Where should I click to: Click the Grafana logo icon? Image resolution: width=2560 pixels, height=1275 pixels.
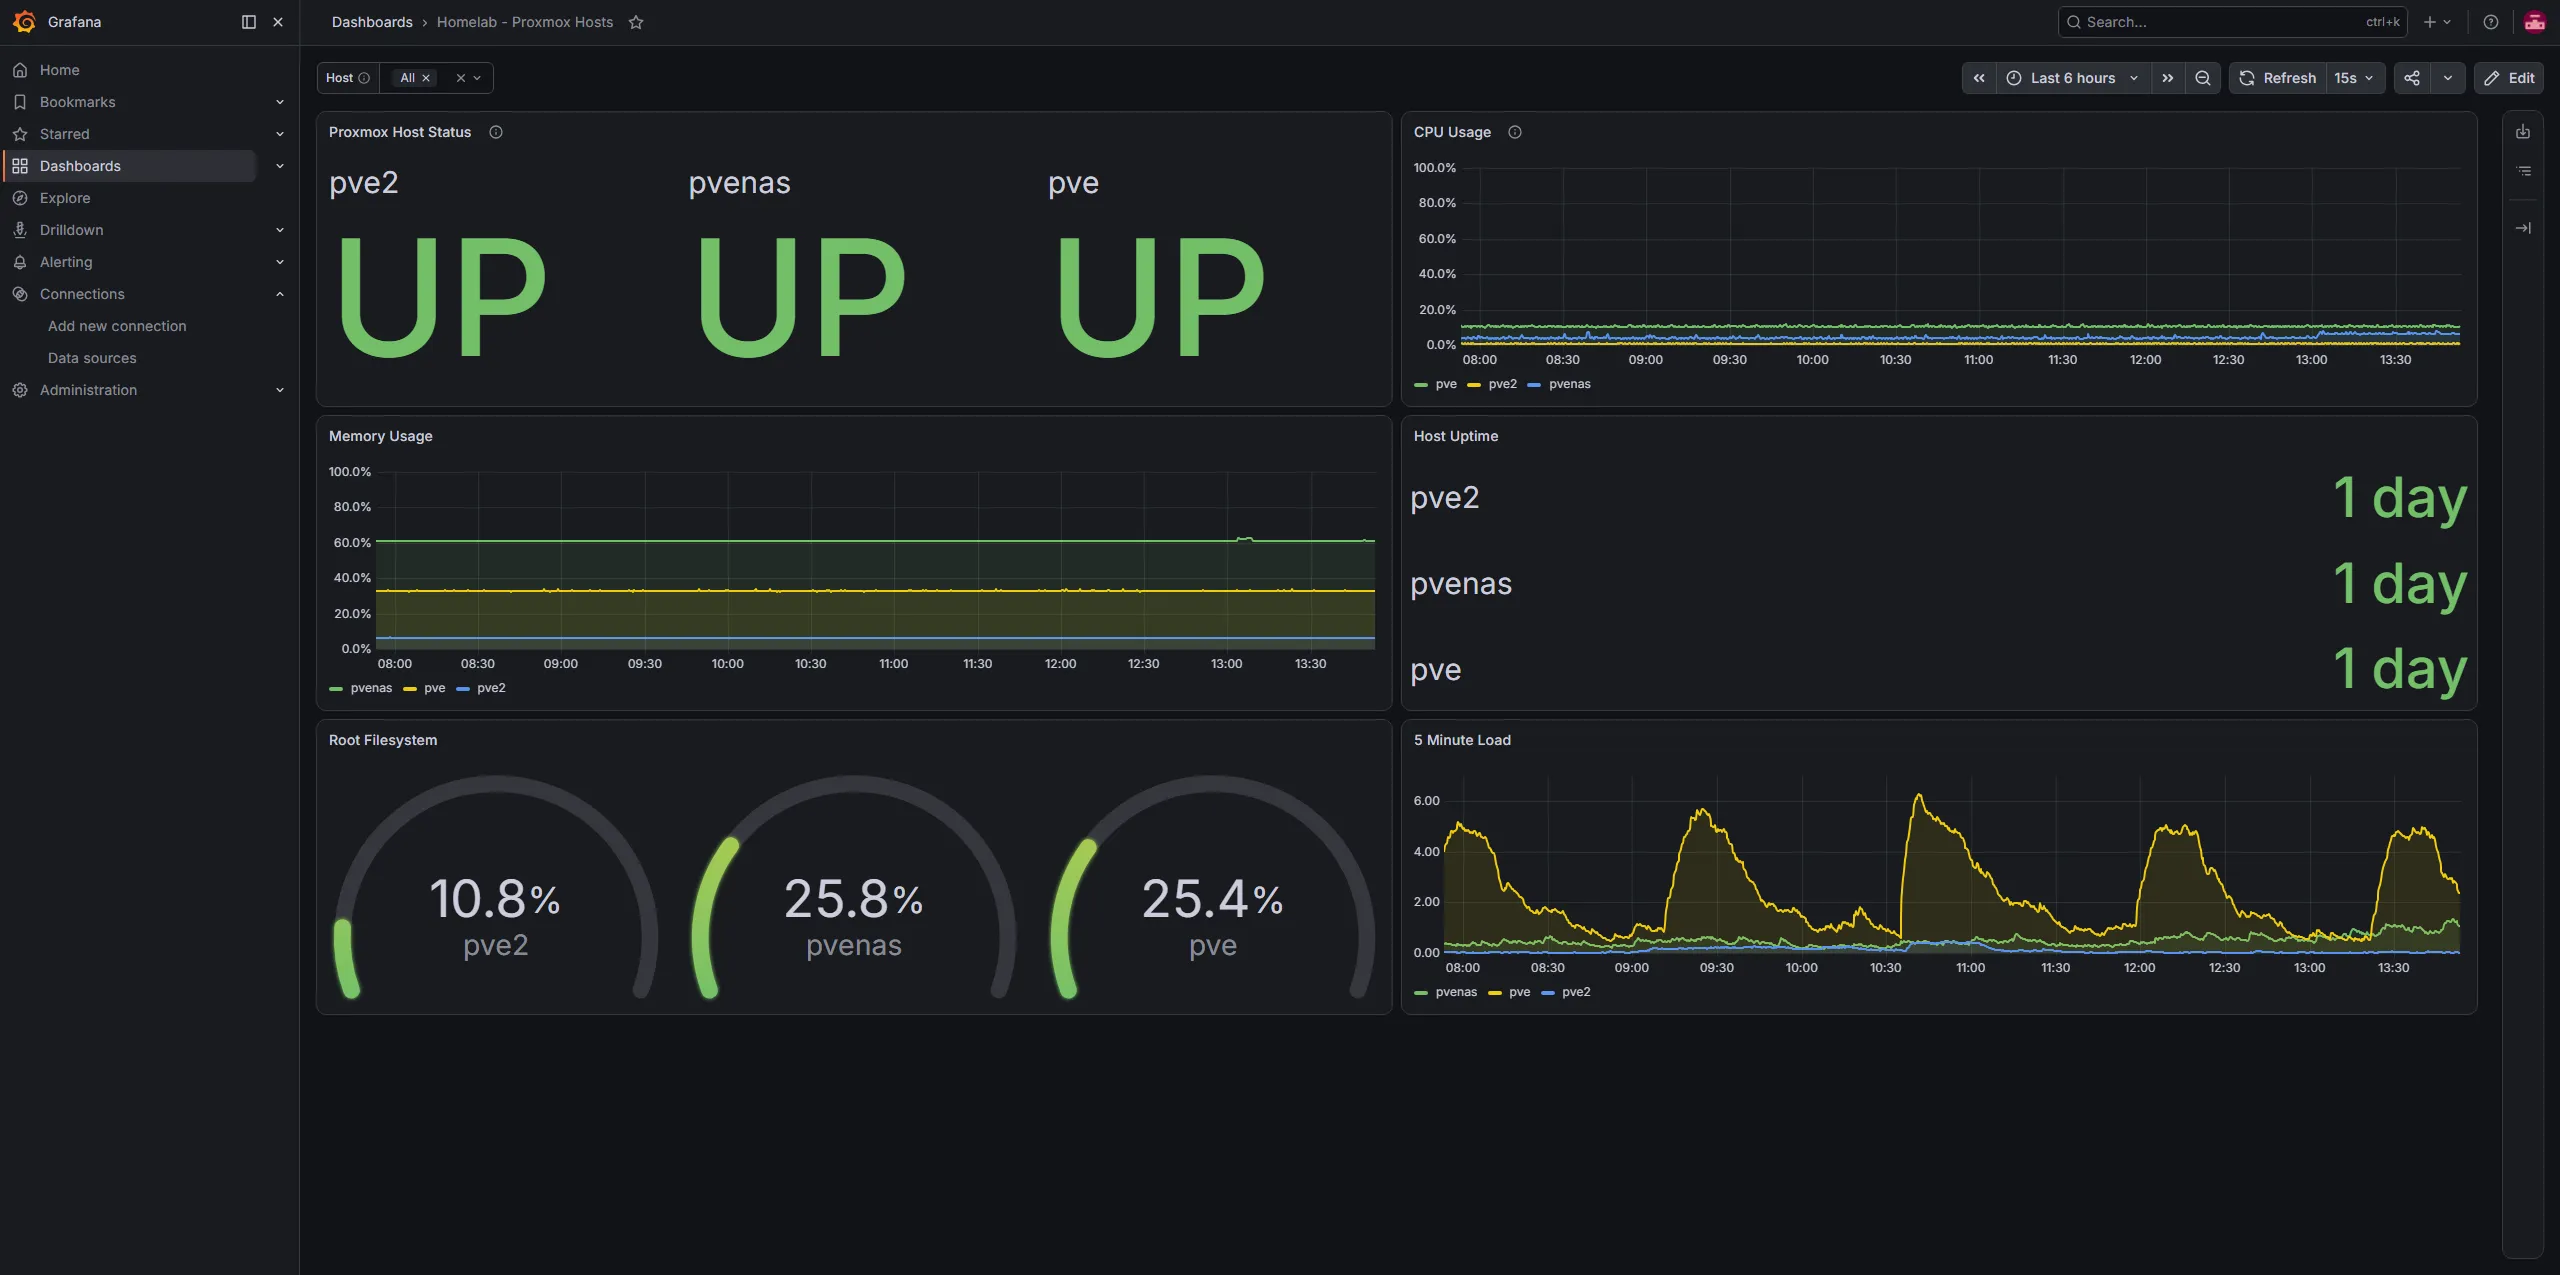pos(24,22)
